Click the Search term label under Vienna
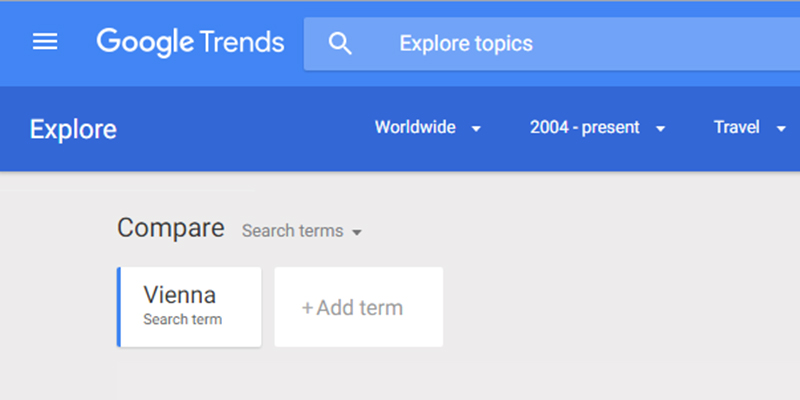The width and height of the screenshot is (800, 400). [183, 320]
